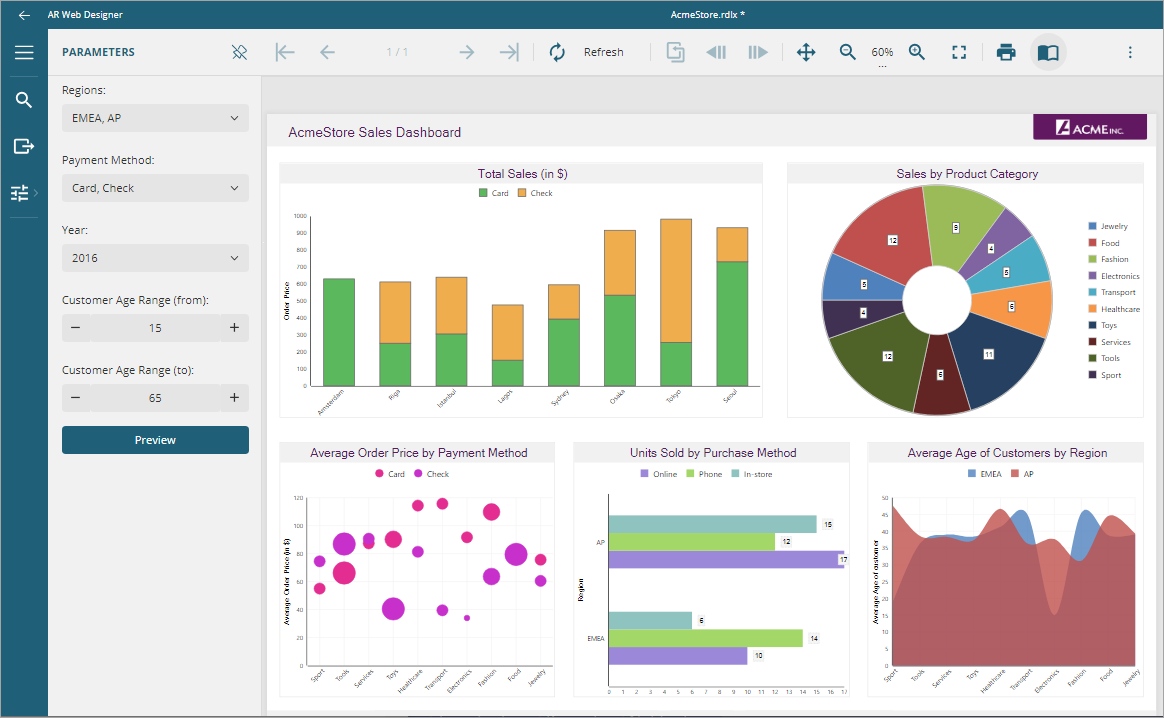Click the history back icon
The height and width of the screenshot is (718, 1164).
point(716,52)
